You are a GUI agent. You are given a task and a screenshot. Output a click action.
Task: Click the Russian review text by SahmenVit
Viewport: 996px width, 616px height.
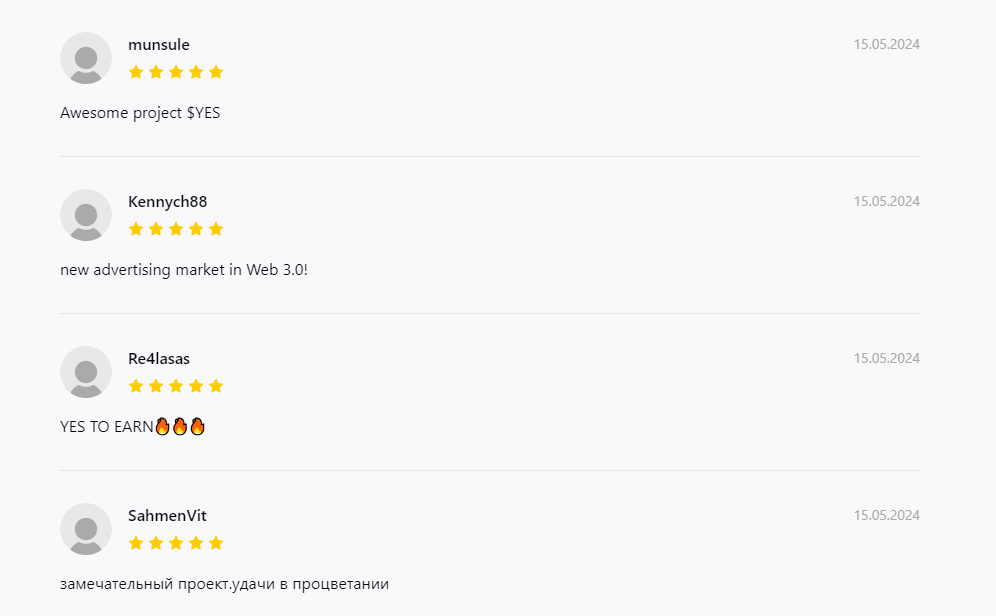coord(224,584)
